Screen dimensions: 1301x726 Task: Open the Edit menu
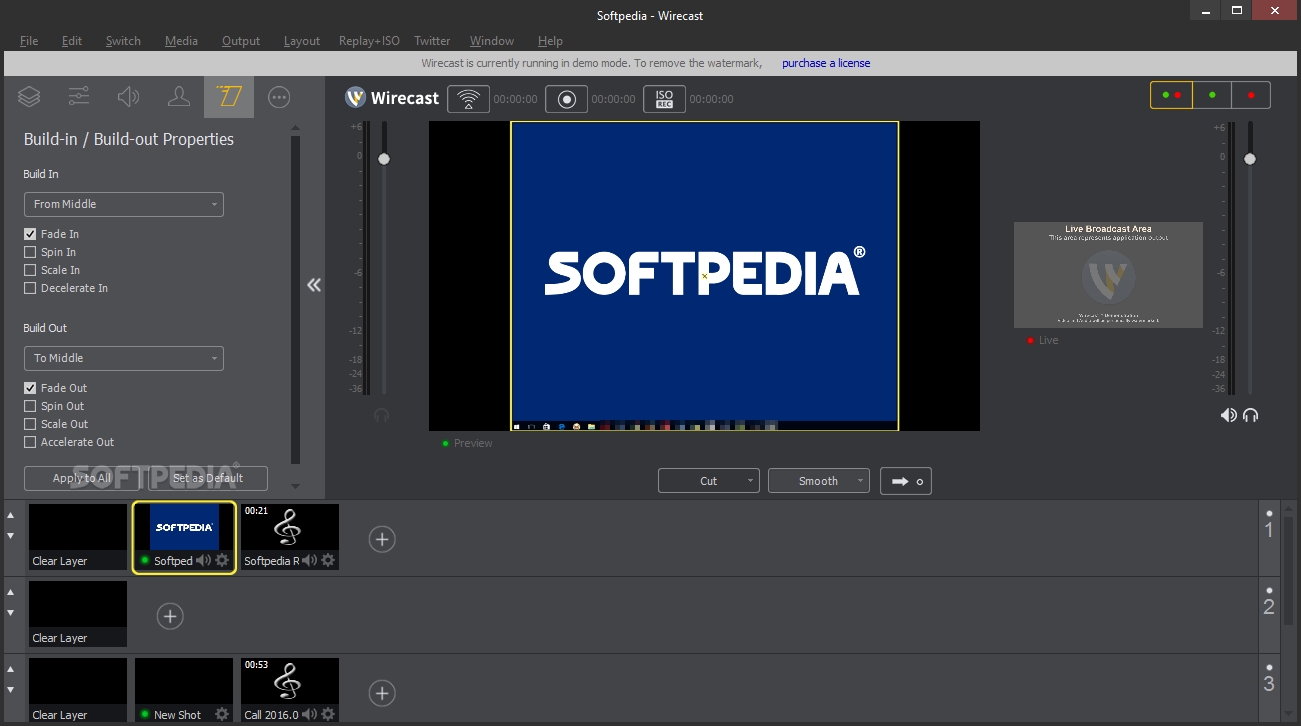(x=72, y=41)
